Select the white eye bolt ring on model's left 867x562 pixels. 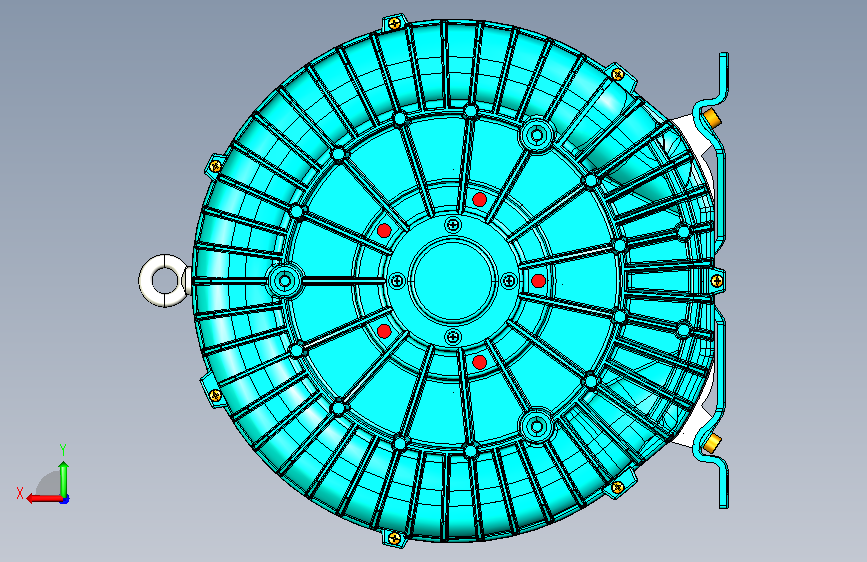pyautogui.click(x=164, y=280)
